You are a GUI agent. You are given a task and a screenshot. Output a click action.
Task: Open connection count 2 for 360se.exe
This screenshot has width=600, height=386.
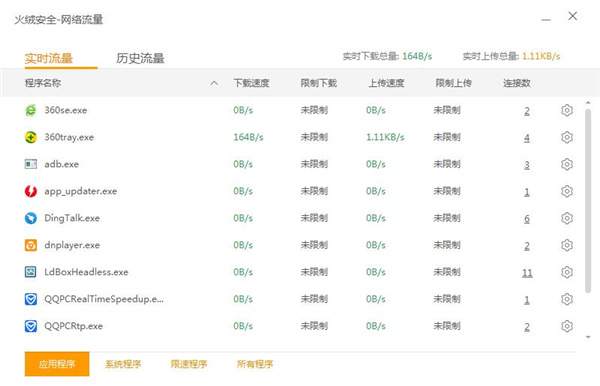(527, 111)
